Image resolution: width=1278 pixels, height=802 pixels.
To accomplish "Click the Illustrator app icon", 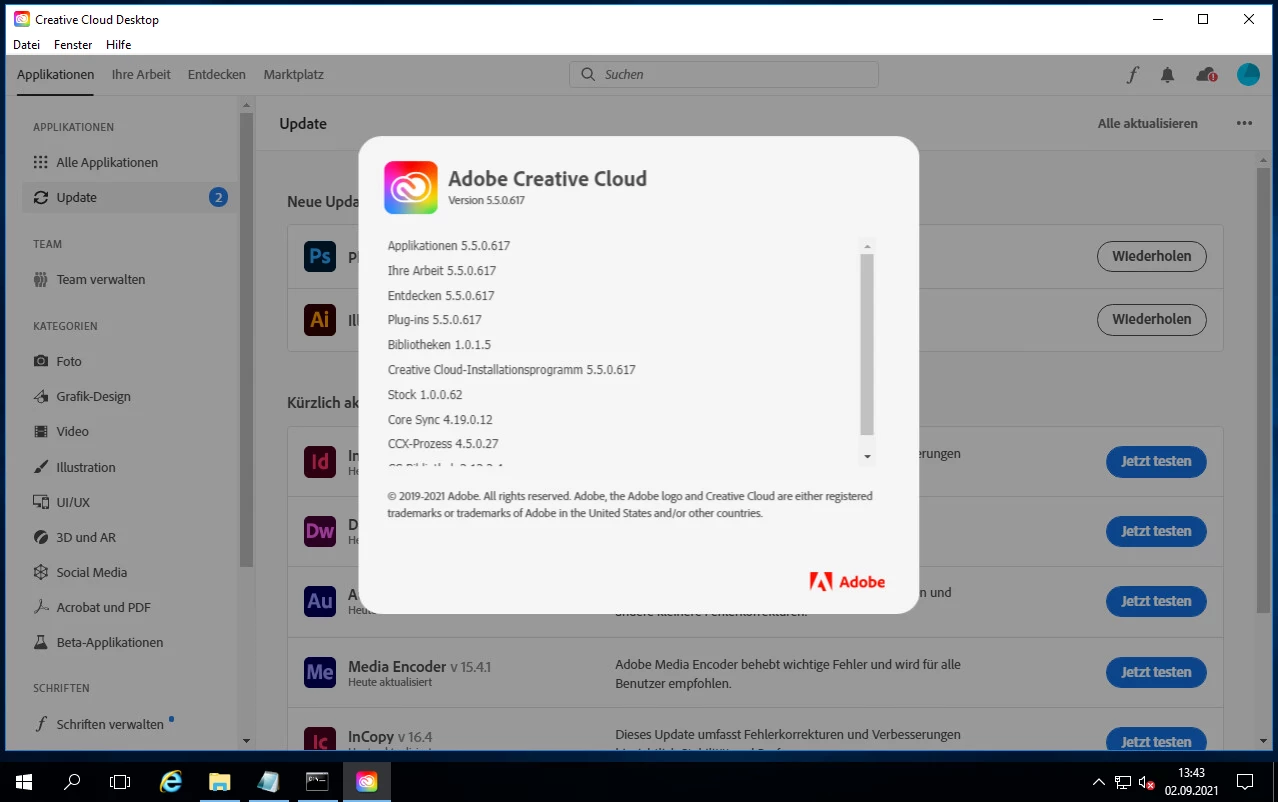I will pos(320,320).
